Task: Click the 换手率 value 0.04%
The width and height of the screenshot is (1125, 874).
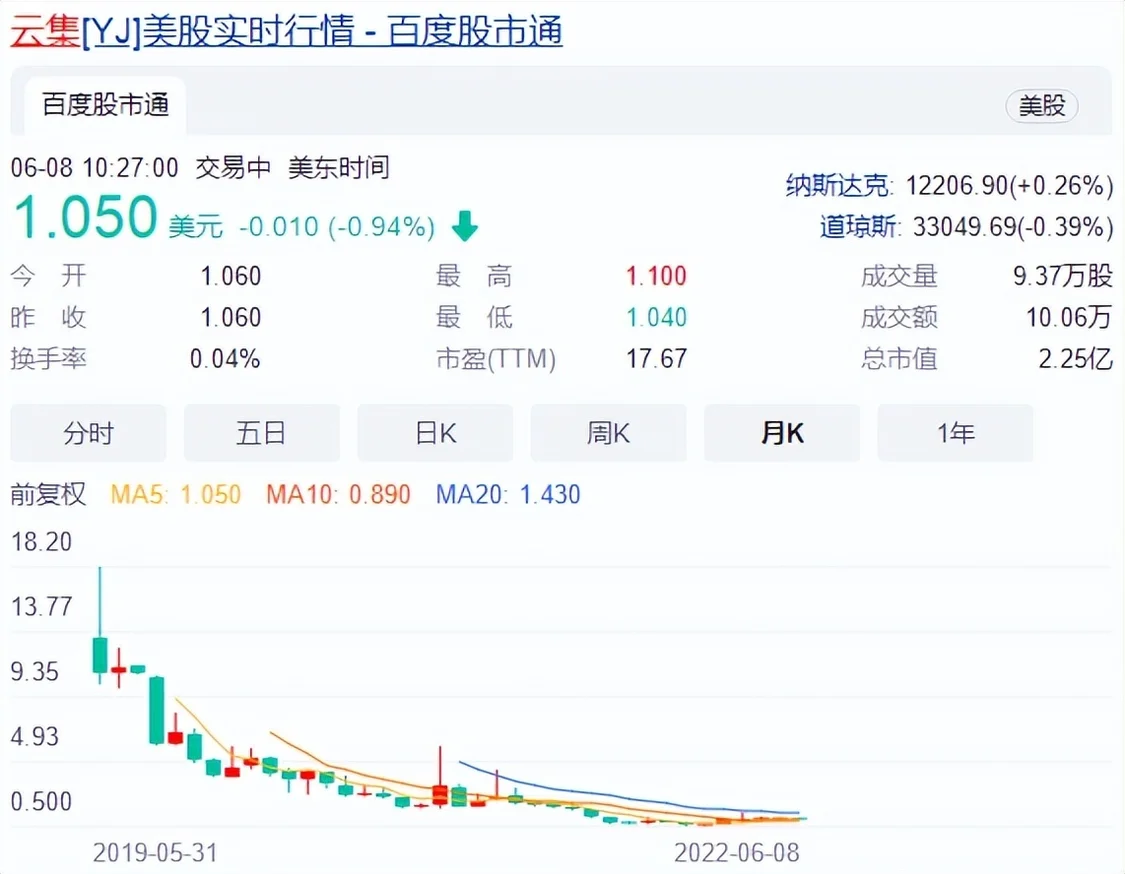Action: pyautogui.click(x=225, y=359)
